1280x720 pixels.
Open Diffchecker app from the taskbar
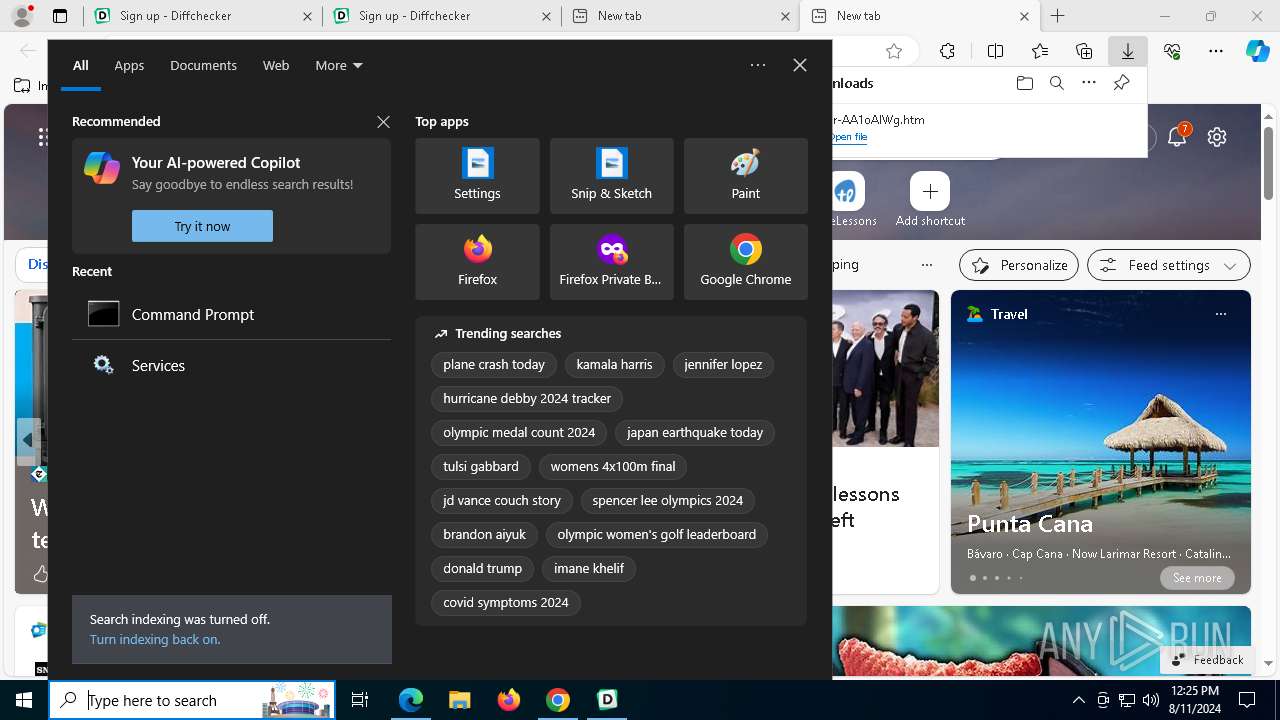coord(607,700)
